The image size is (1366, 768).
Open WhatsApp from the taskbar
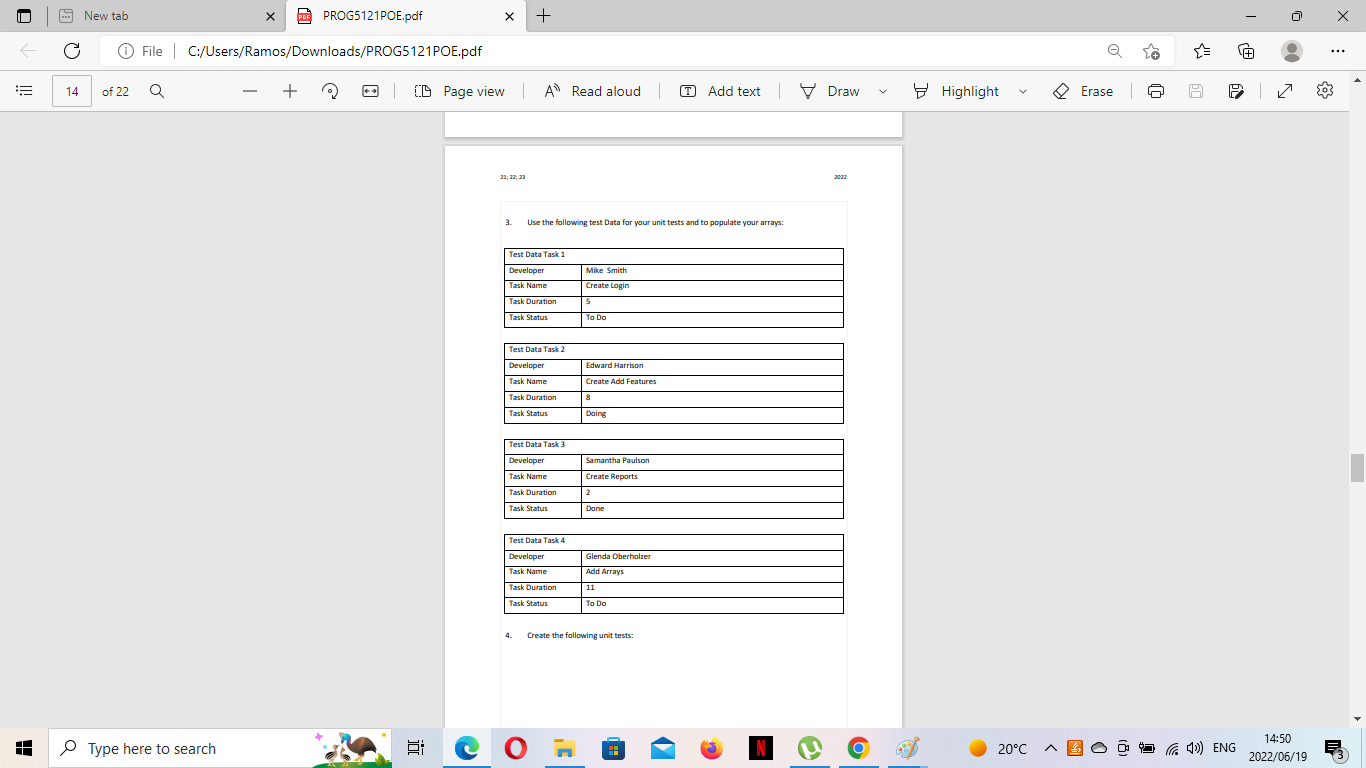coord(810,747)
